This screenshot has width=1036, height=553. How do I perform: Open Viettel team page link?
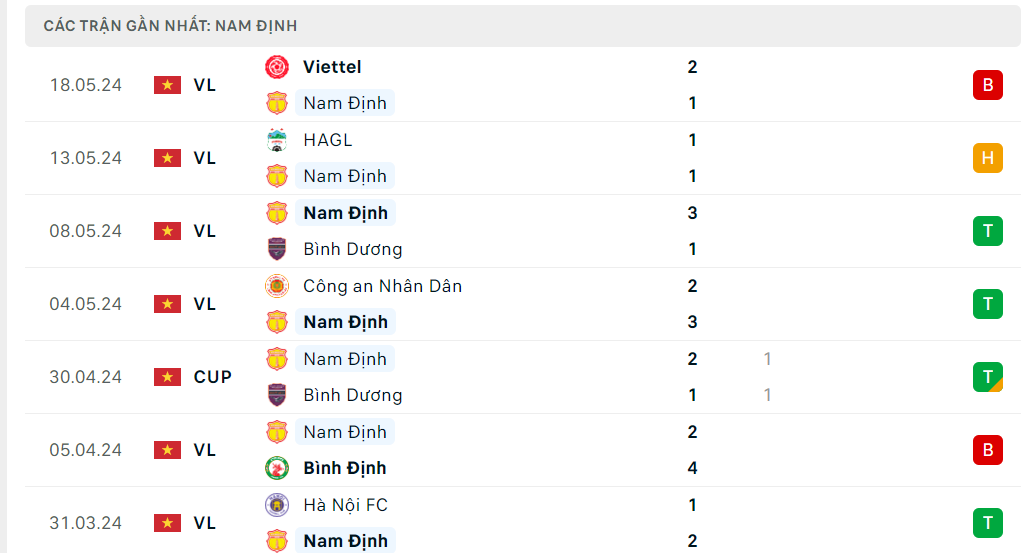tap(332, 67)
